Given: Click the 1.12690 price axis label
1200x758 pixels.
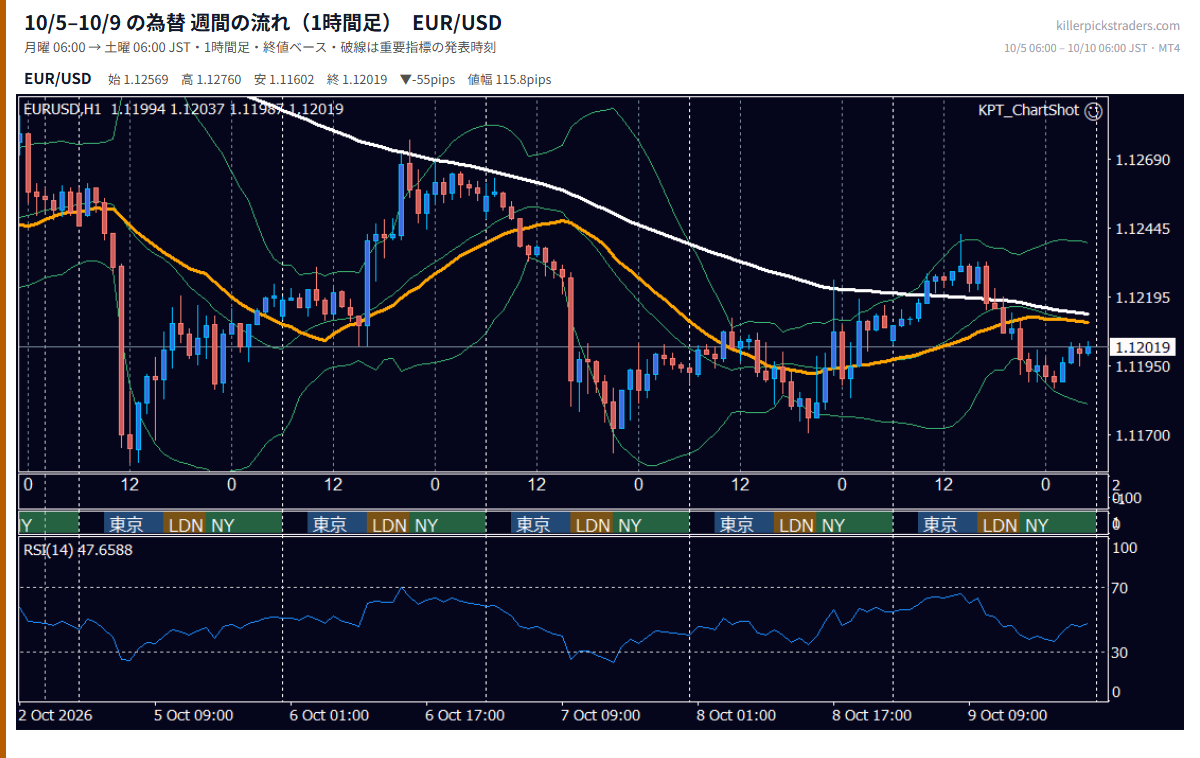Looking at the screenshot, I should pyautogui.click(x=1142, y=160).
